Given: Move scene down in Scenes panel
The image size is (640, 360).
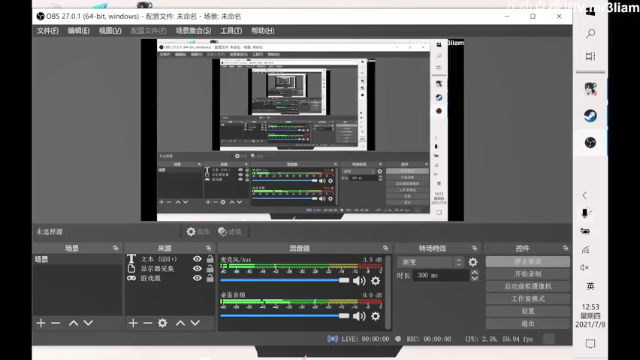Looking at the screenshot, I should (x=88, y=323).
